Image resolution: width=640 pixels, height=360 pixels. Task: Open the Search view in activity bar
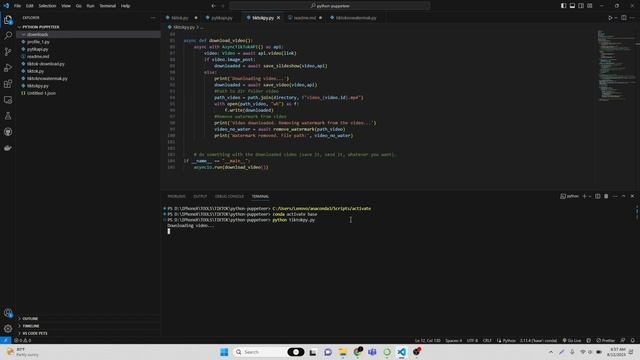coord(8,36)
